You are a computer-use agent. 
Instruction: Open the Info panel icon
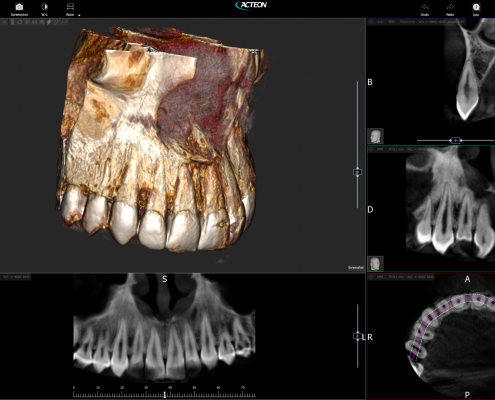point(476,7)
